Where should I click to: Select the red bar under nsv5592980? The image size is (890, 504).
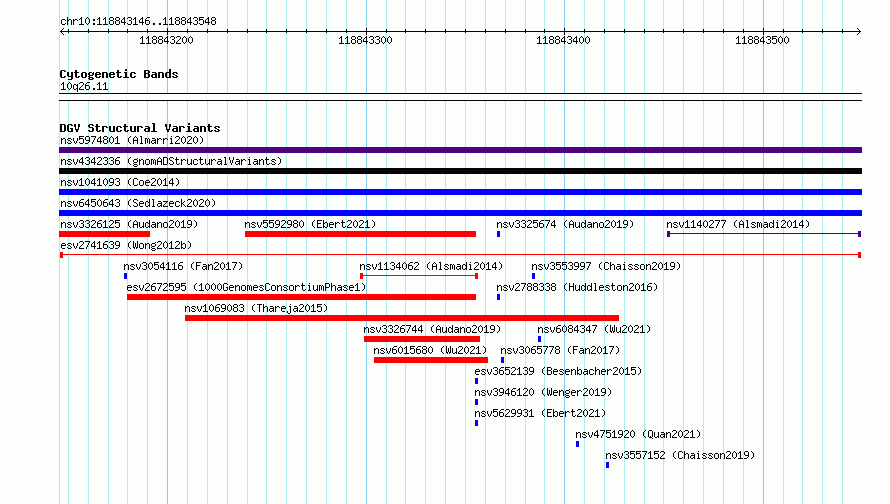[360, 234]
